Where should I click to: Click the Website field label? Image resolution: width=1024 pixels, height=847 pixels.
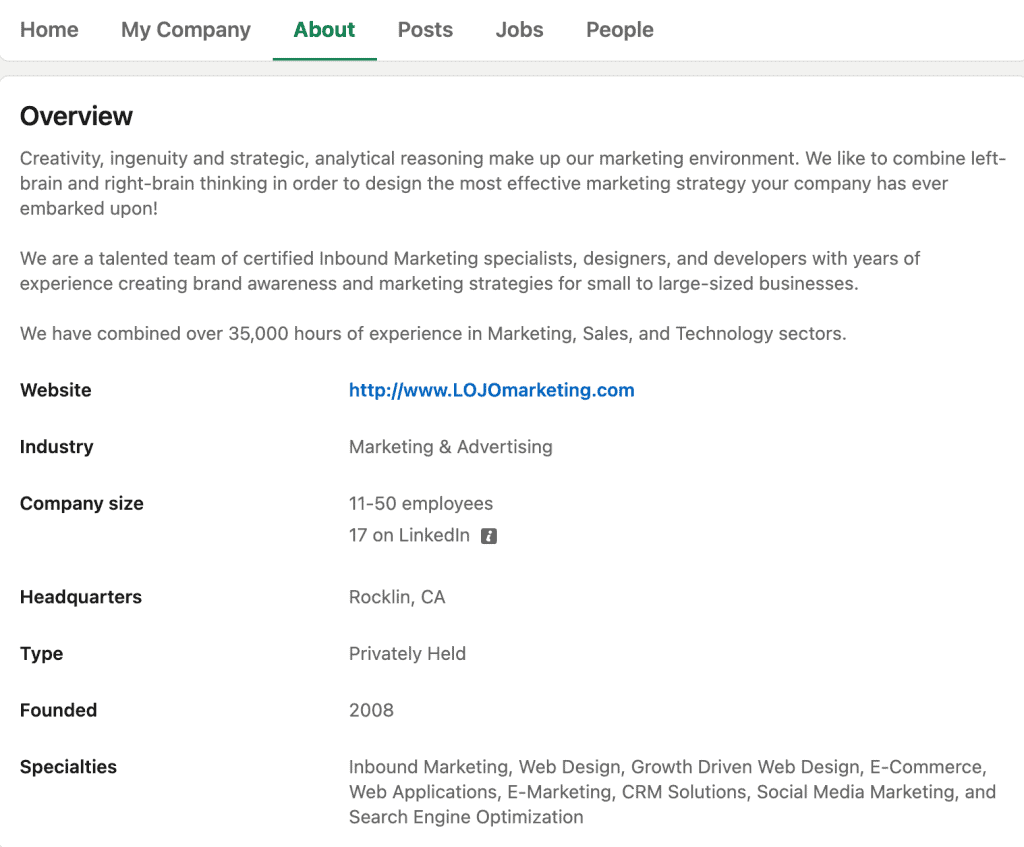pos(55,390)
